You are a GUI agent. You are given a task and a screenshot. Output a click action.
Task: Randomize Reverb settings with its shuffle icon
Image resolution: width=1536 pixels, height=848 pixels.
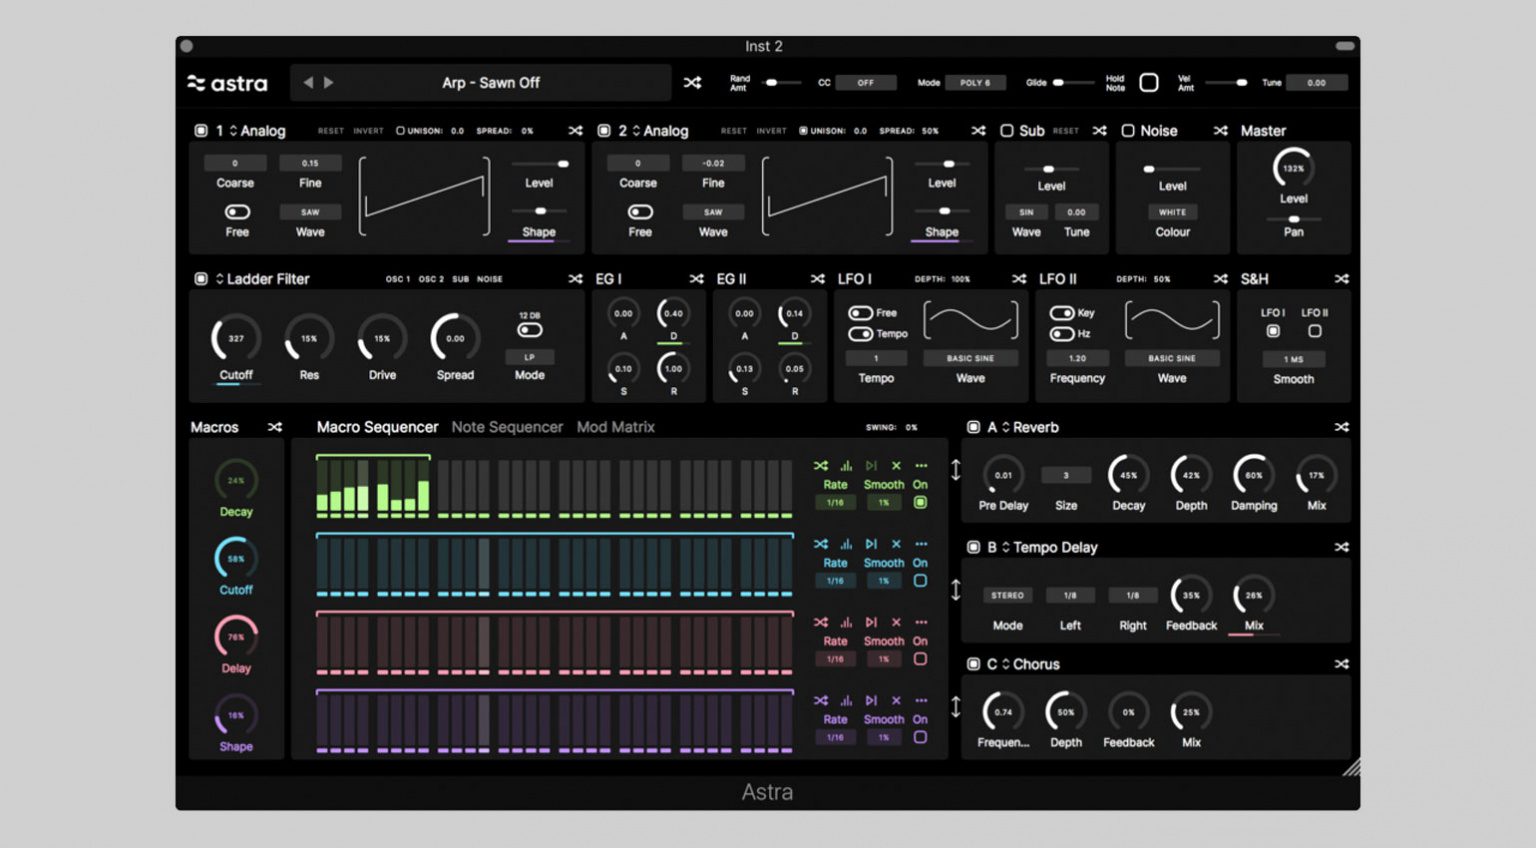tap(1341, 427)
